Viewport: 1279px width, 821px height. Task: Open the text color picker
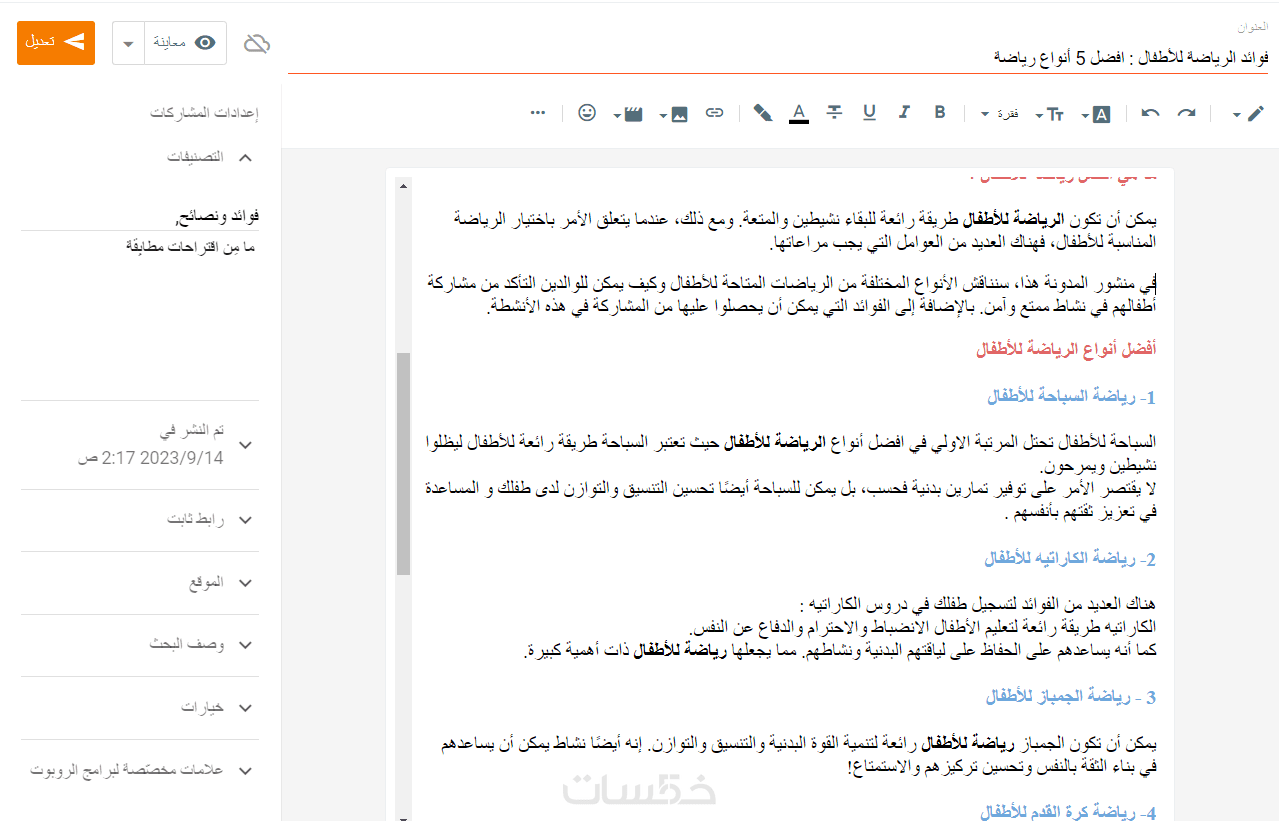point(798,113)
